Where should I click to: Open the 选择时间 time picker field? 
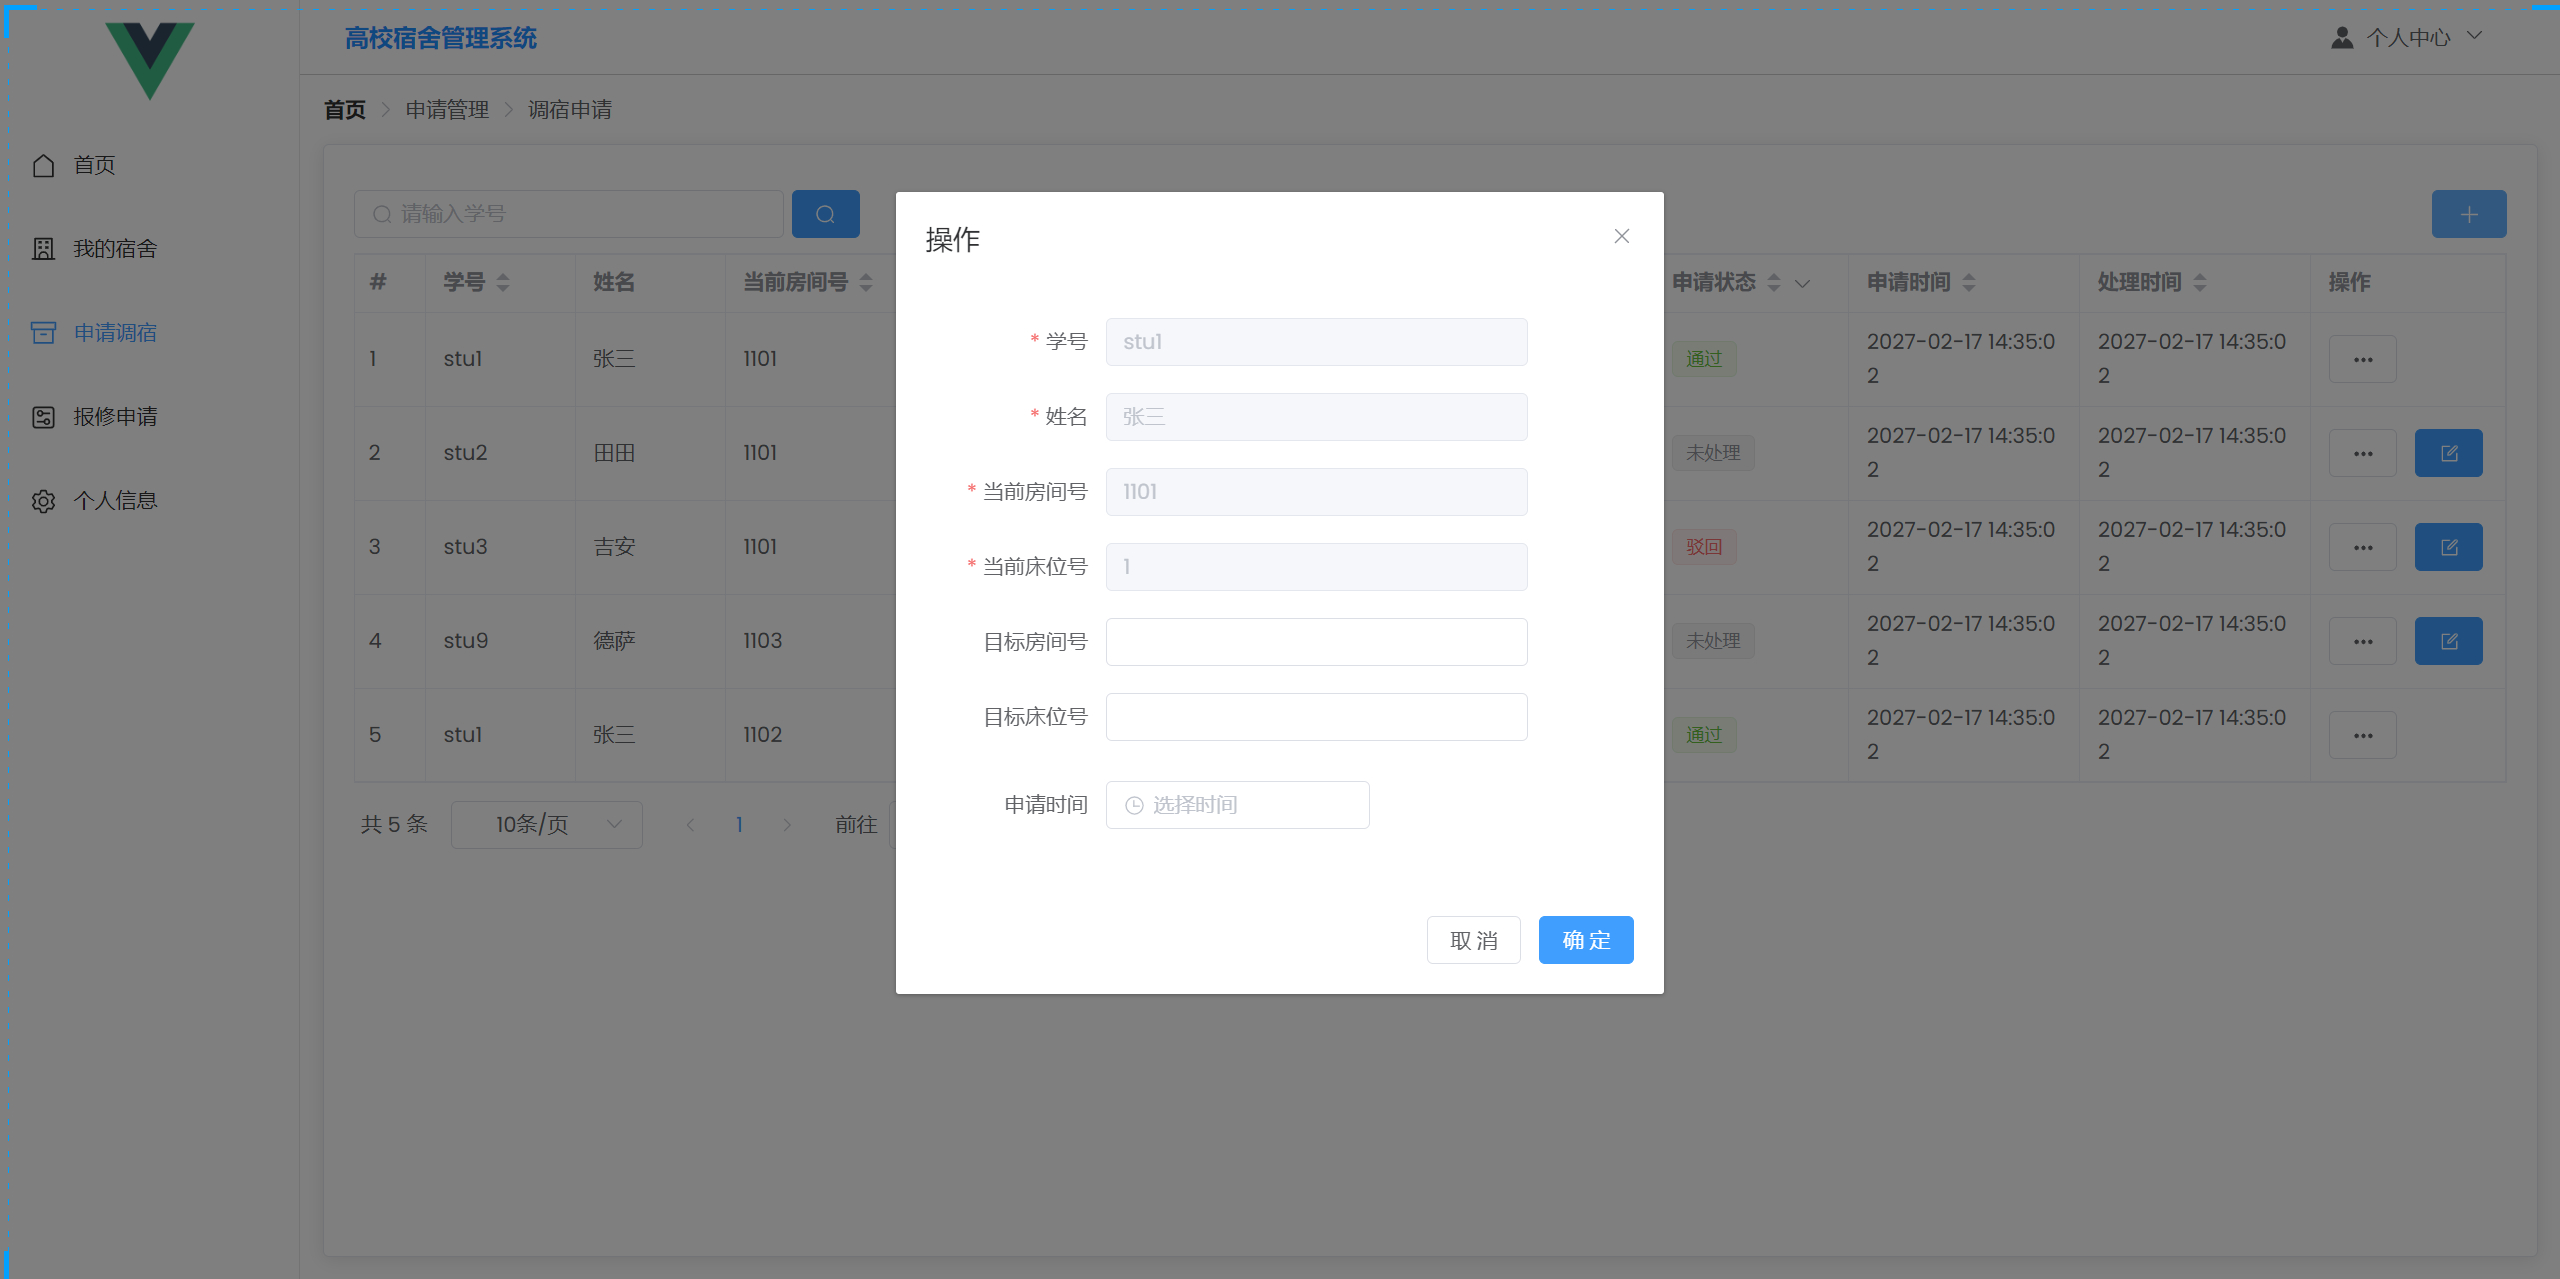1237,805
